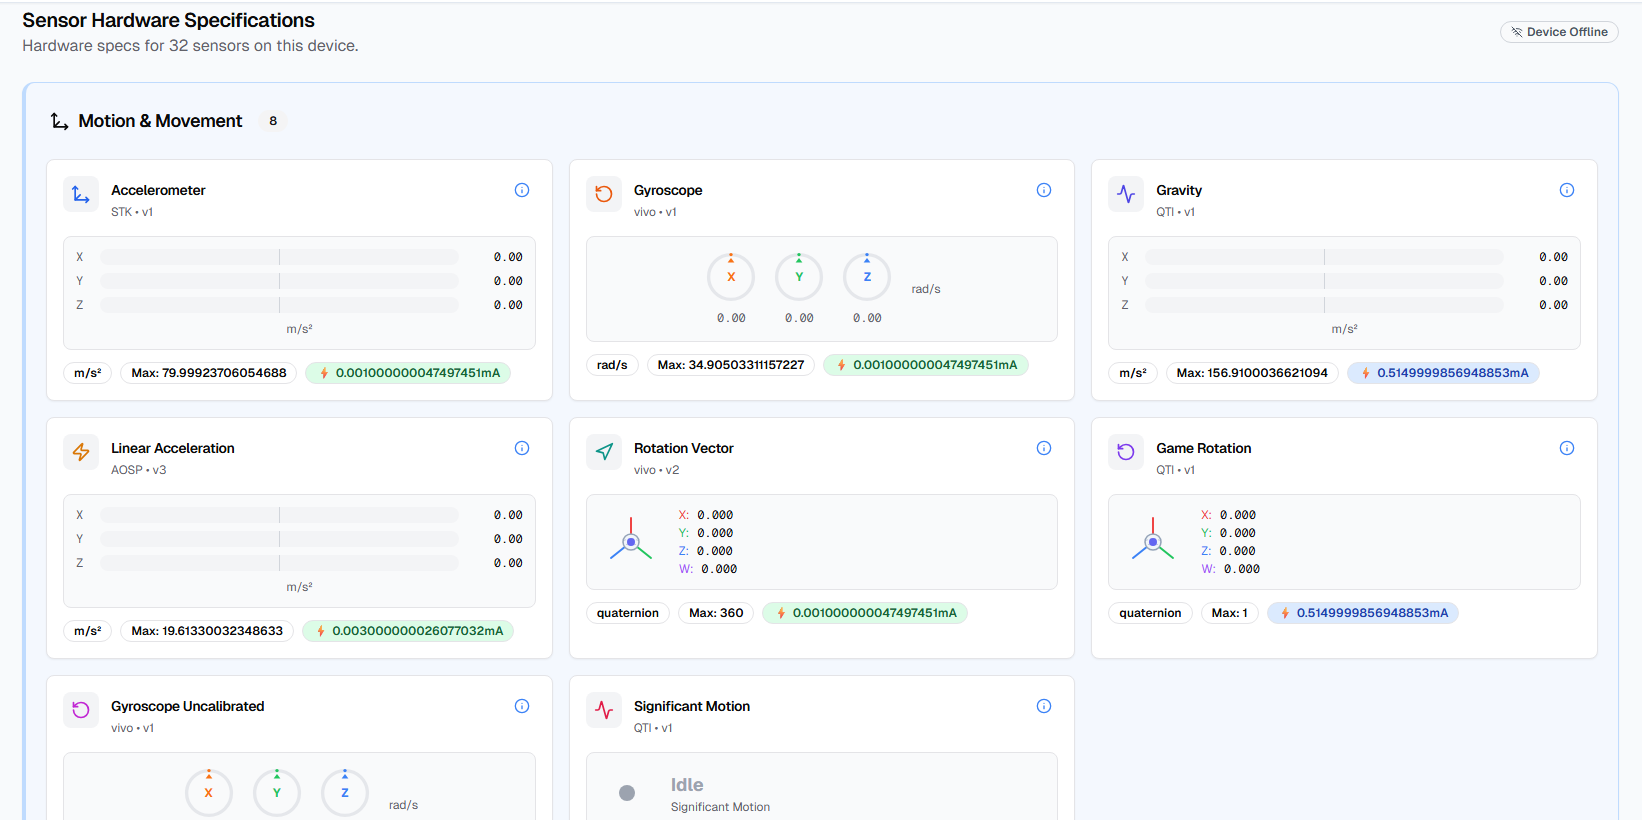
Task: Click the Accelerometer axes sensor icon
Action: tap(81, 194)
